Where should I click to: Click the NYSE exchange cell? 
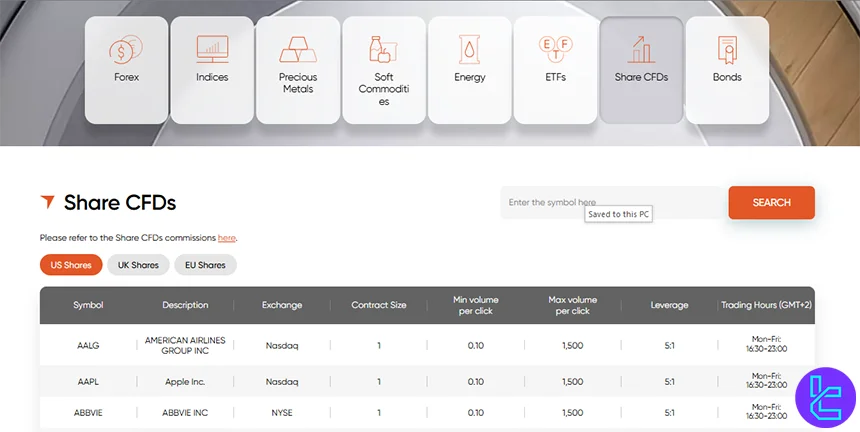pos(282,413)
